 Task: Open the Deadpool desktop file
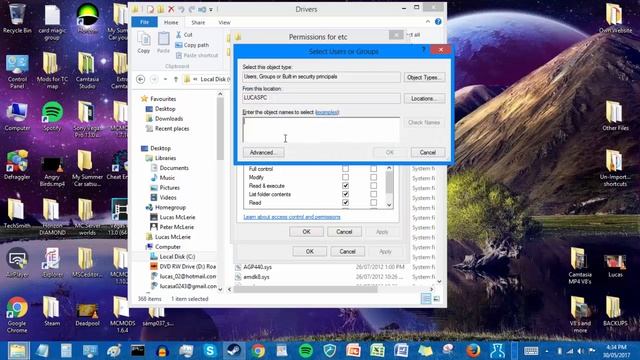click(87, 314)
